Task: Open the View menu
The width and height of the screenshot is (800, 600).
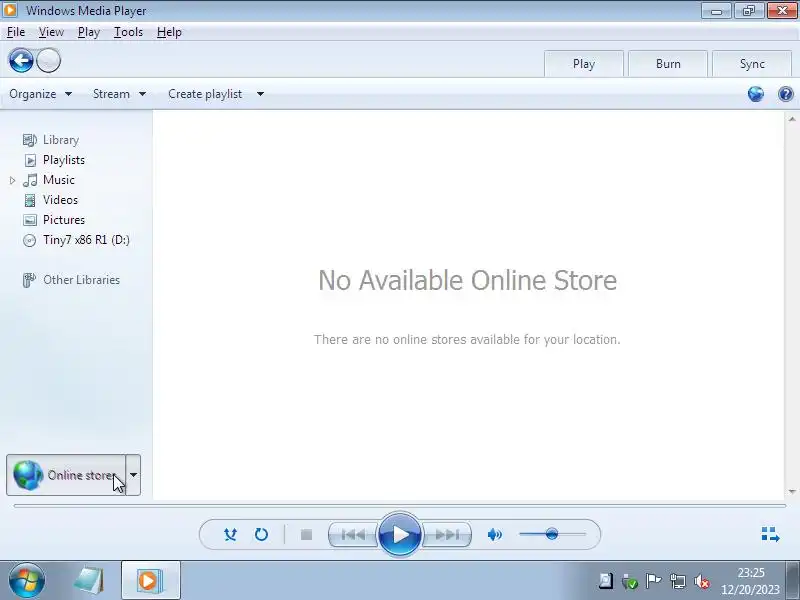Action: [51, 32]
